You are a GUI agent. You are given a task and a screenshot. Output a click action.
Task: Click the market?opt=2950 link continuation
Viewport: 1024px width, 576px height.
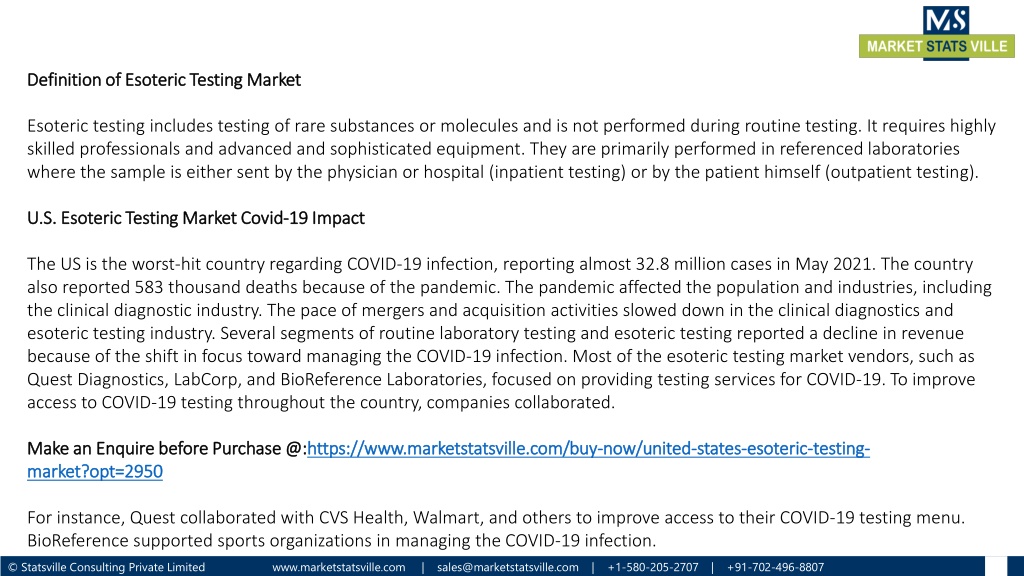pyautogui.click(x=95, y=472)
